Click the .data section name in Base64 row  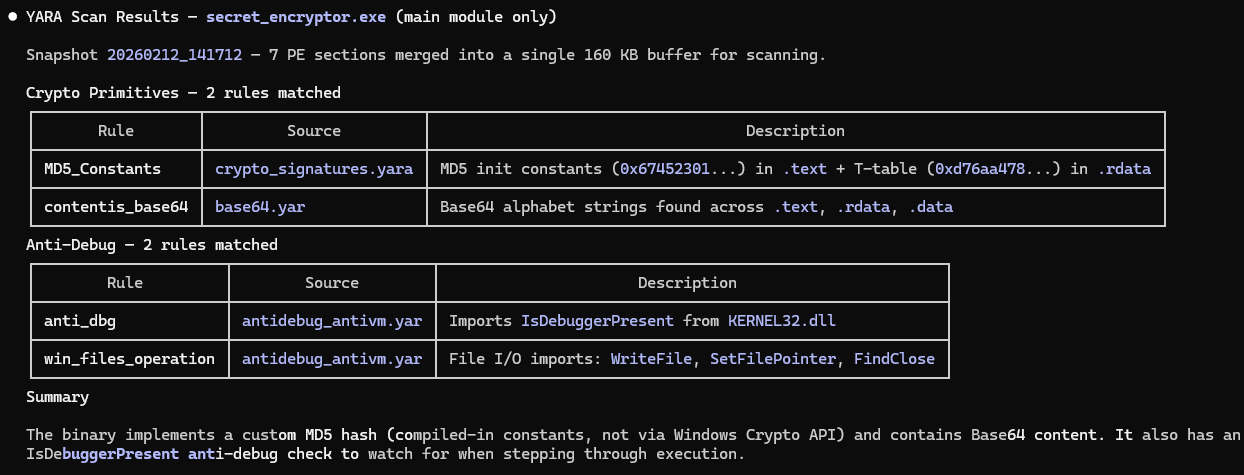[930, 207]
